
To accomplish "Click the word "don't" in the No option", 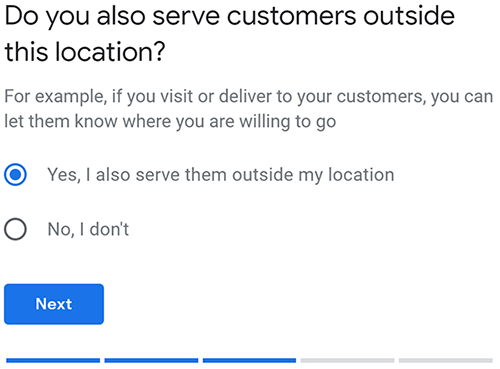I will click(109, 229).
